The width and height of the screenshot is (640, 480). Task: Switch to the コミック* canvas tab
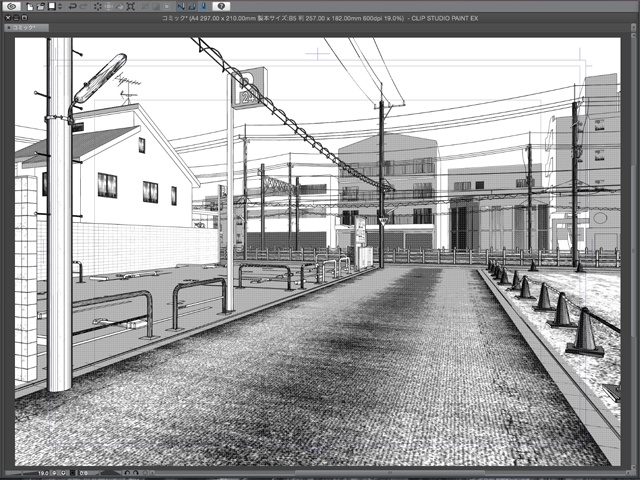27,28
